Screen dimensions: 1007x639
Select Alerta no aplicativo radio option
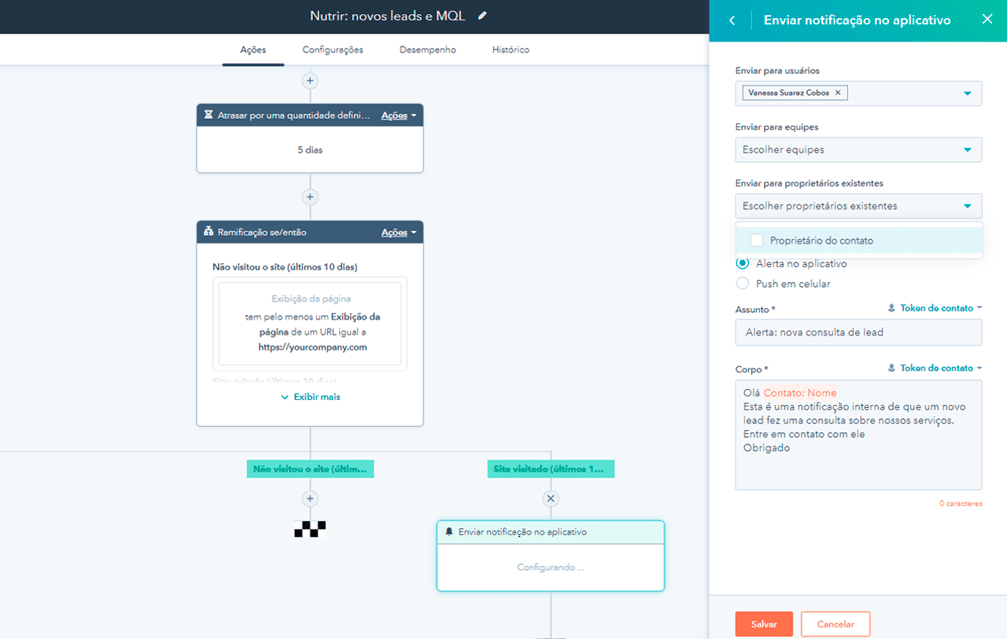[742, 264]
